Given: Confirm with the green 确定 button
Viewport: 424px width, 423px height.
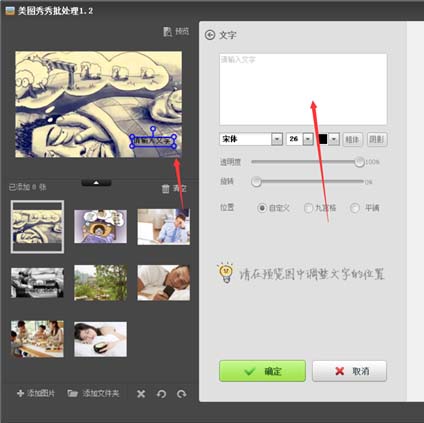Looking at the screenshot, I should [262, 371].
